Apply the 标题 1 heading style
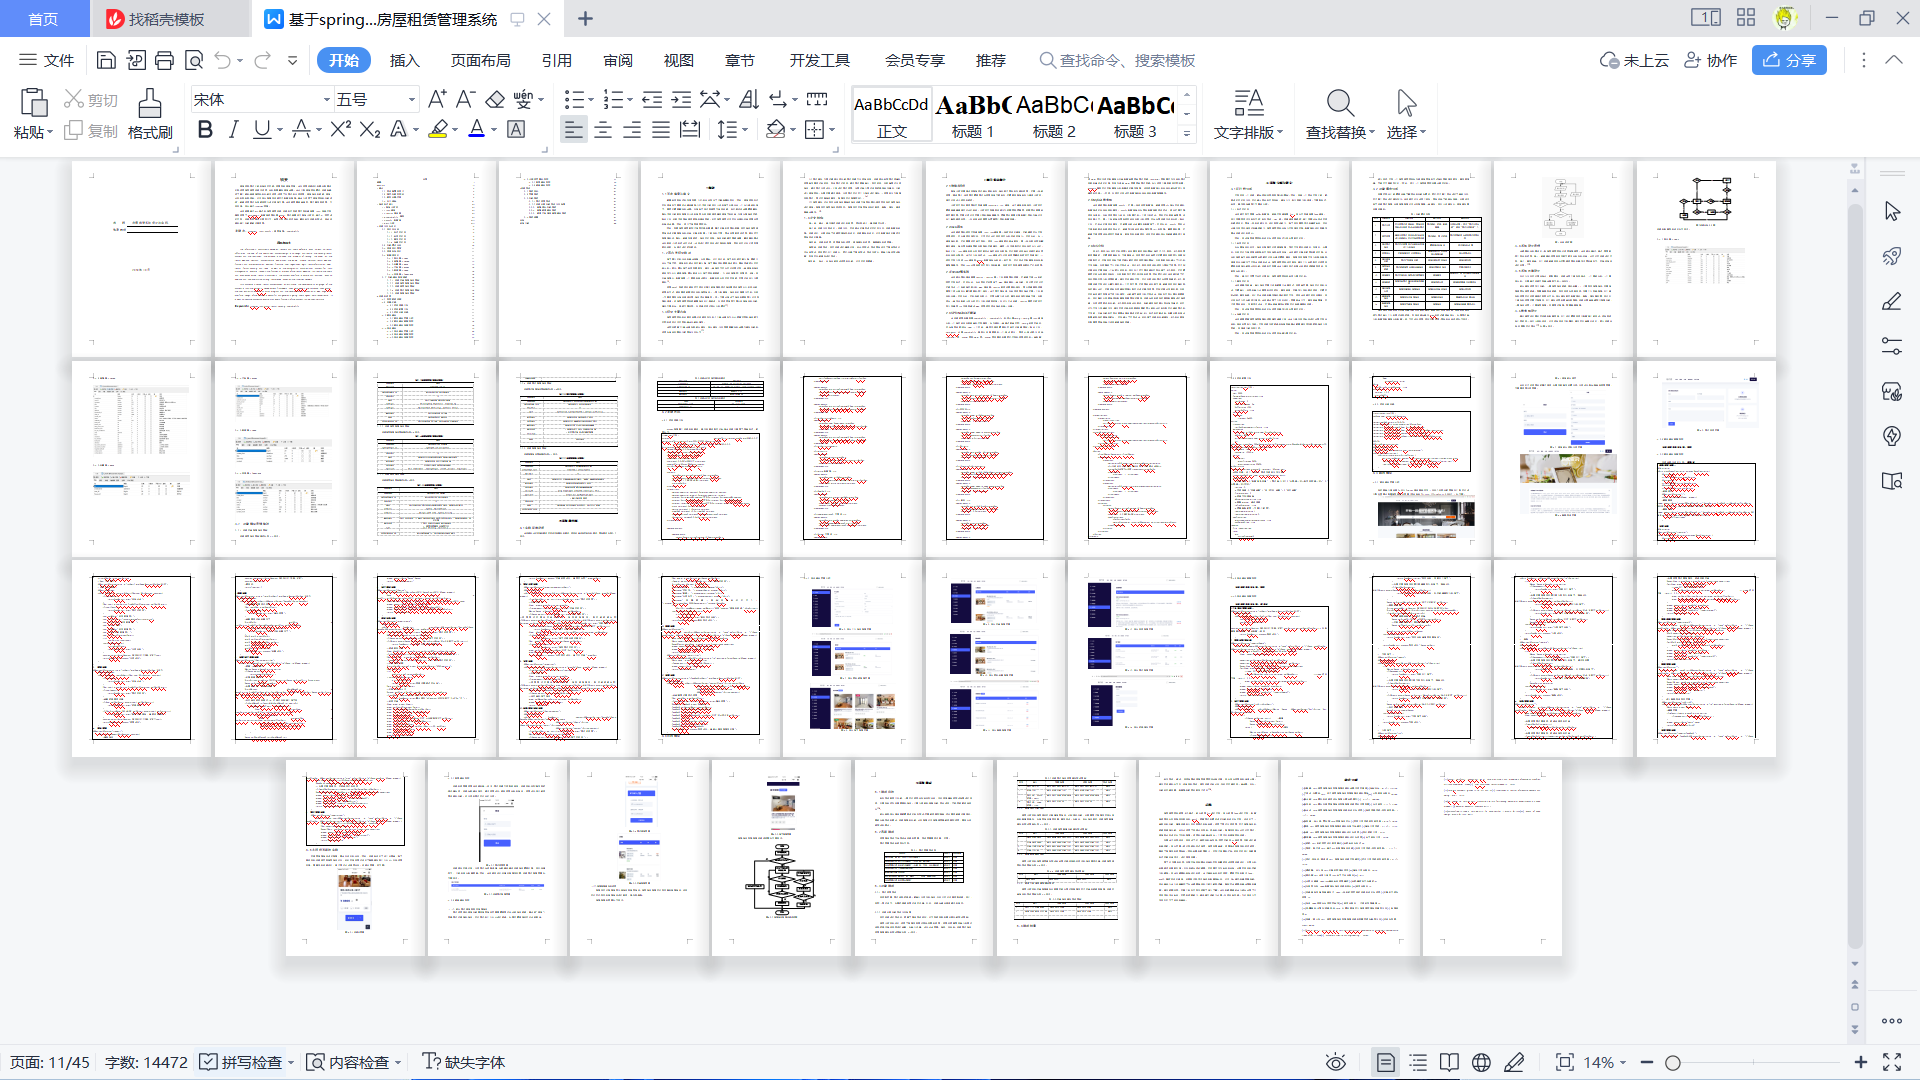Image resolution: width=1920 pixels, height=1080 pixels. [972, 115]
